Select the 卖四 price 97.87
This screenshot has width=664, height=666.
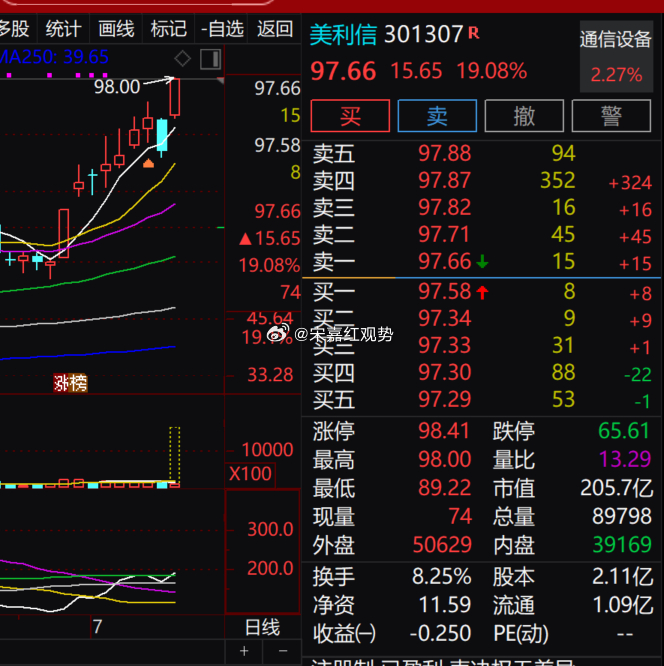click(x=444, y=181)
